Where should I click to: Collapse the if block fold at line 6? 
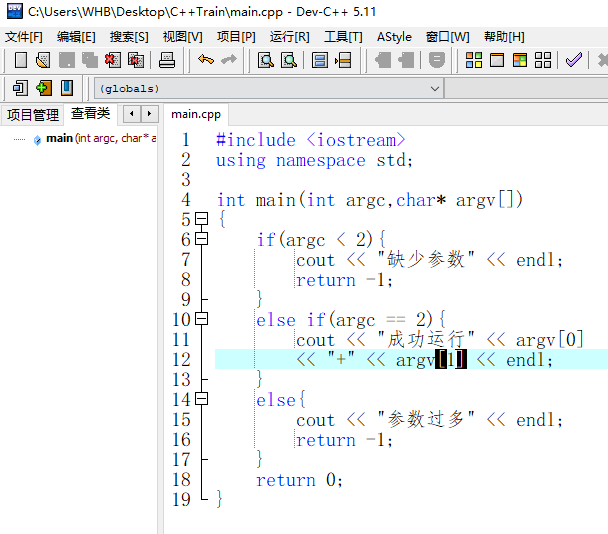pos(201,238)
